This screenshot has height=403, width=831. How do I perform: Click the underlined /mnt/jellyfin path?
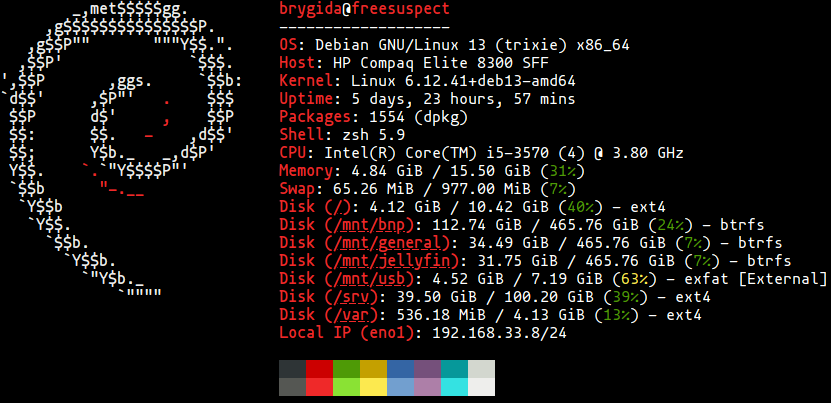pos(392,261)
